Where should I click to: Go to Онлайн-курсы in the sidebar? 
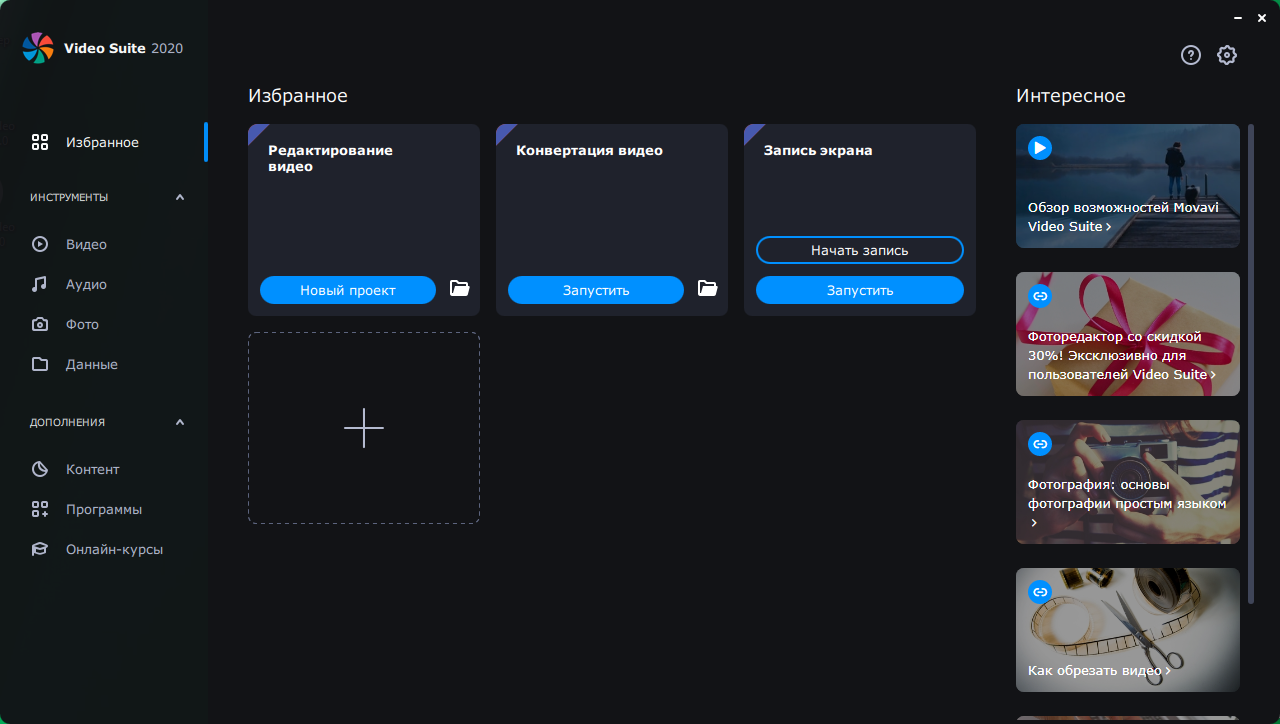click(114, 549)
